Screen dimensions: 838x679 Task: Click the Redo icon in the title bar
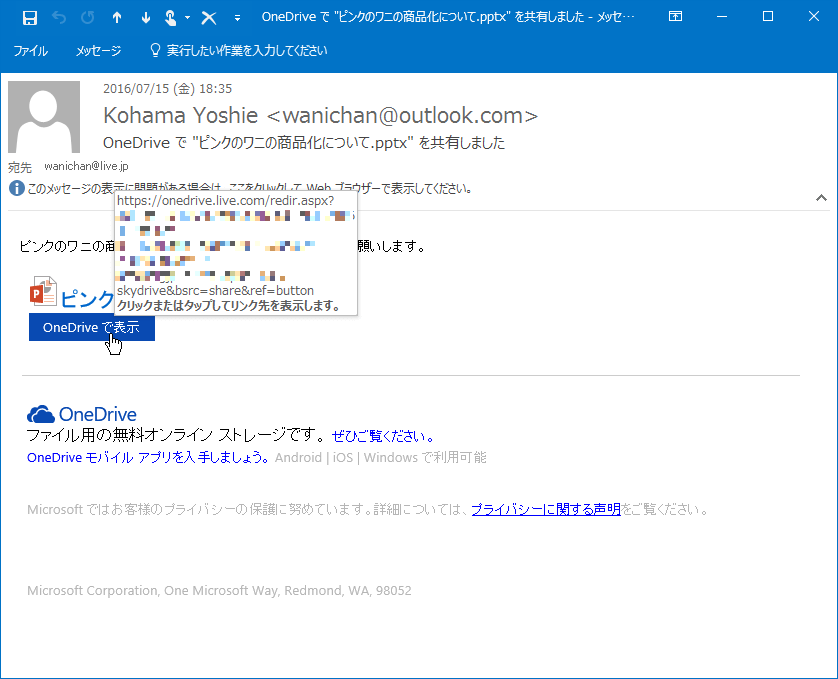click(88, 18)
